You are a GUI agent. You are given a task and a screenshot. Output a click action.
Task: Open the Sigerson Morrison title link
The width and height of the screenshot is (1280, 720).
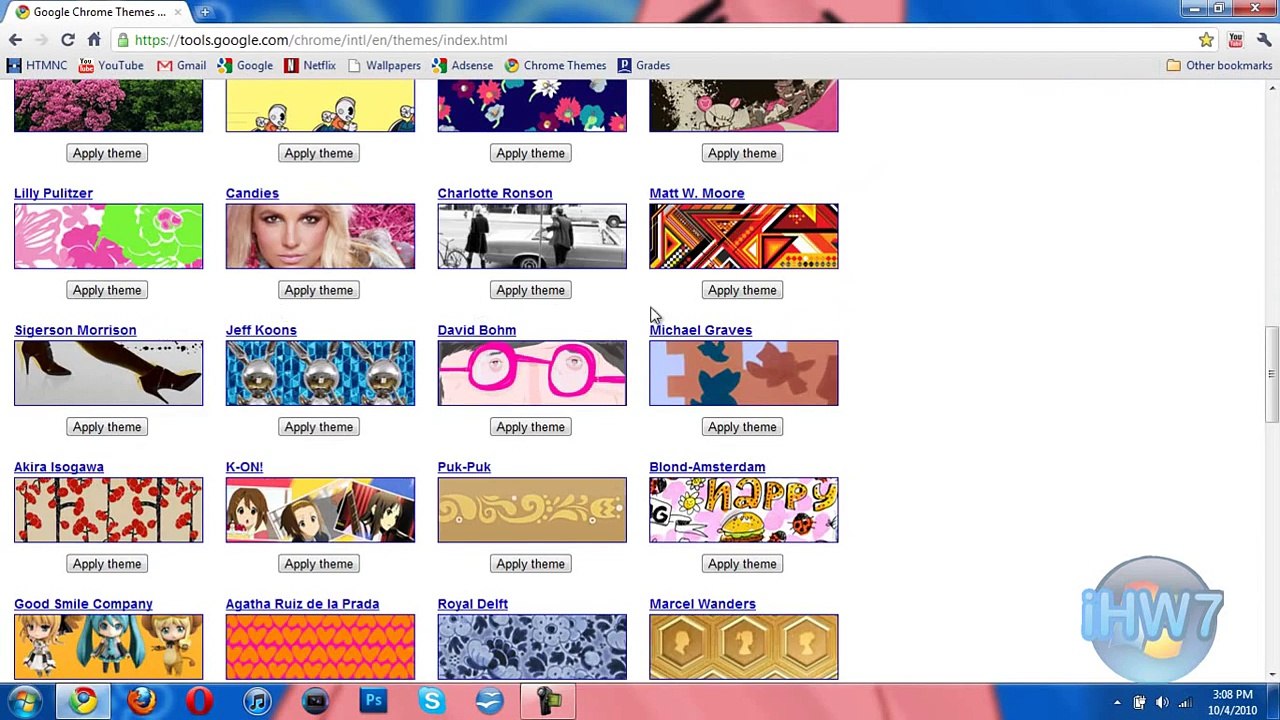(75, 330)
